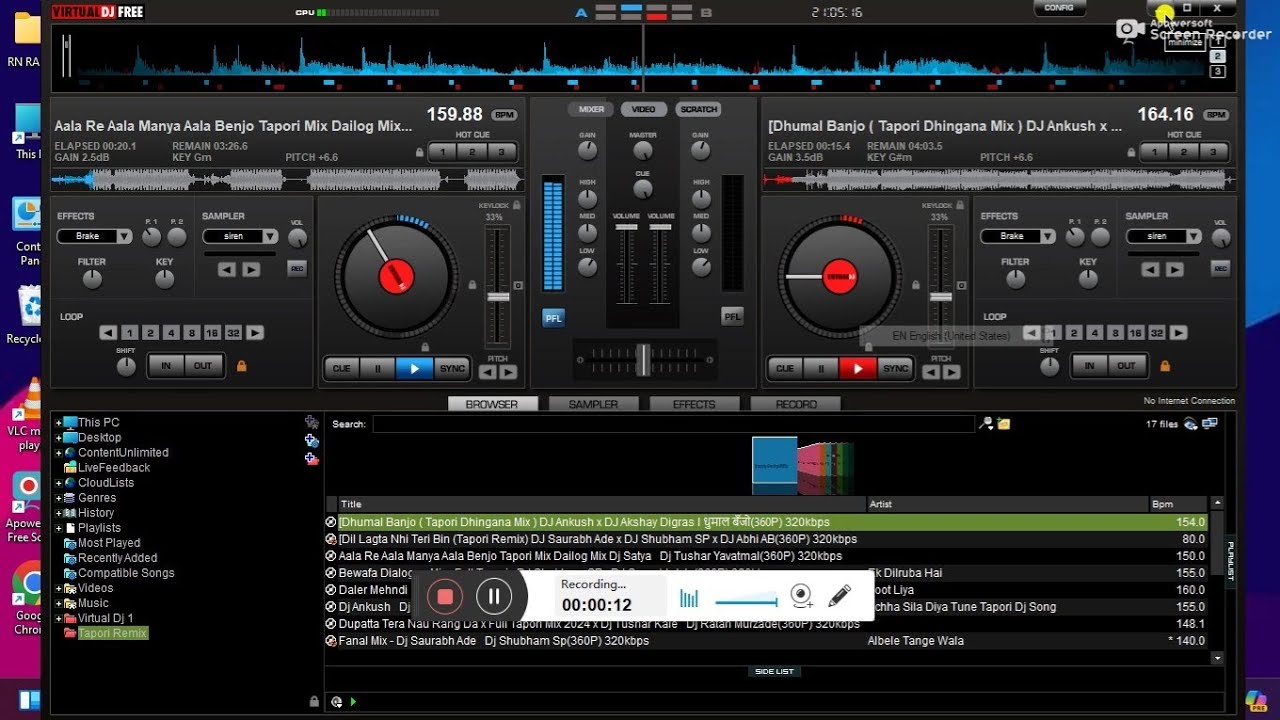Click the folder icon next to search
The width and height of the screenshot is (1280, 720).
click(1003, 424)
